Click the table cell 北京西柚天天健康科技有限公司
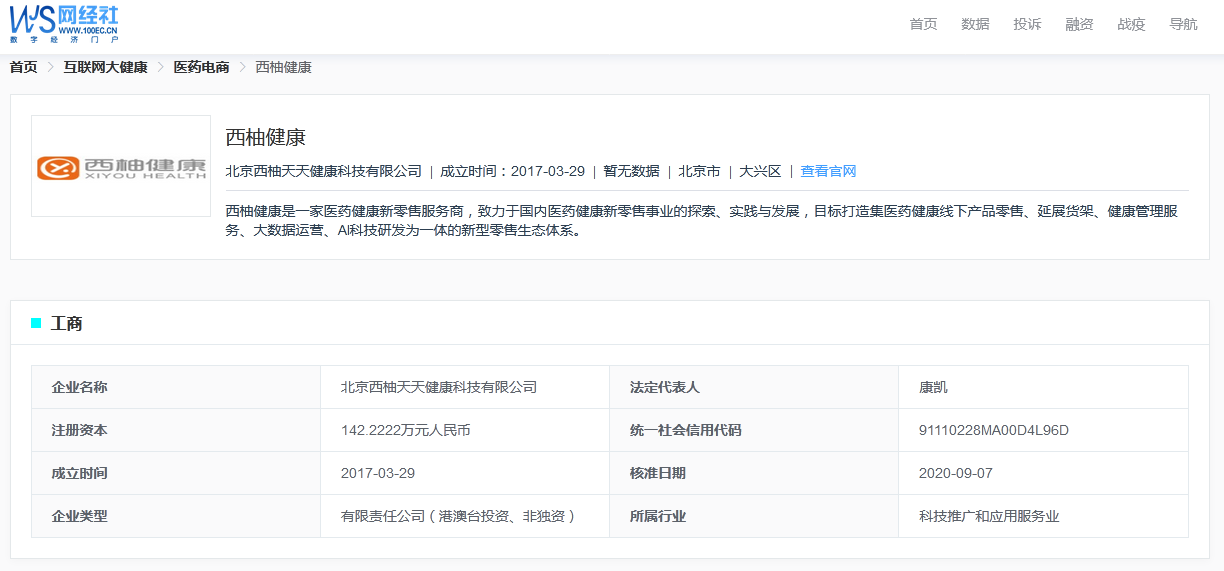 coord(465,387)
